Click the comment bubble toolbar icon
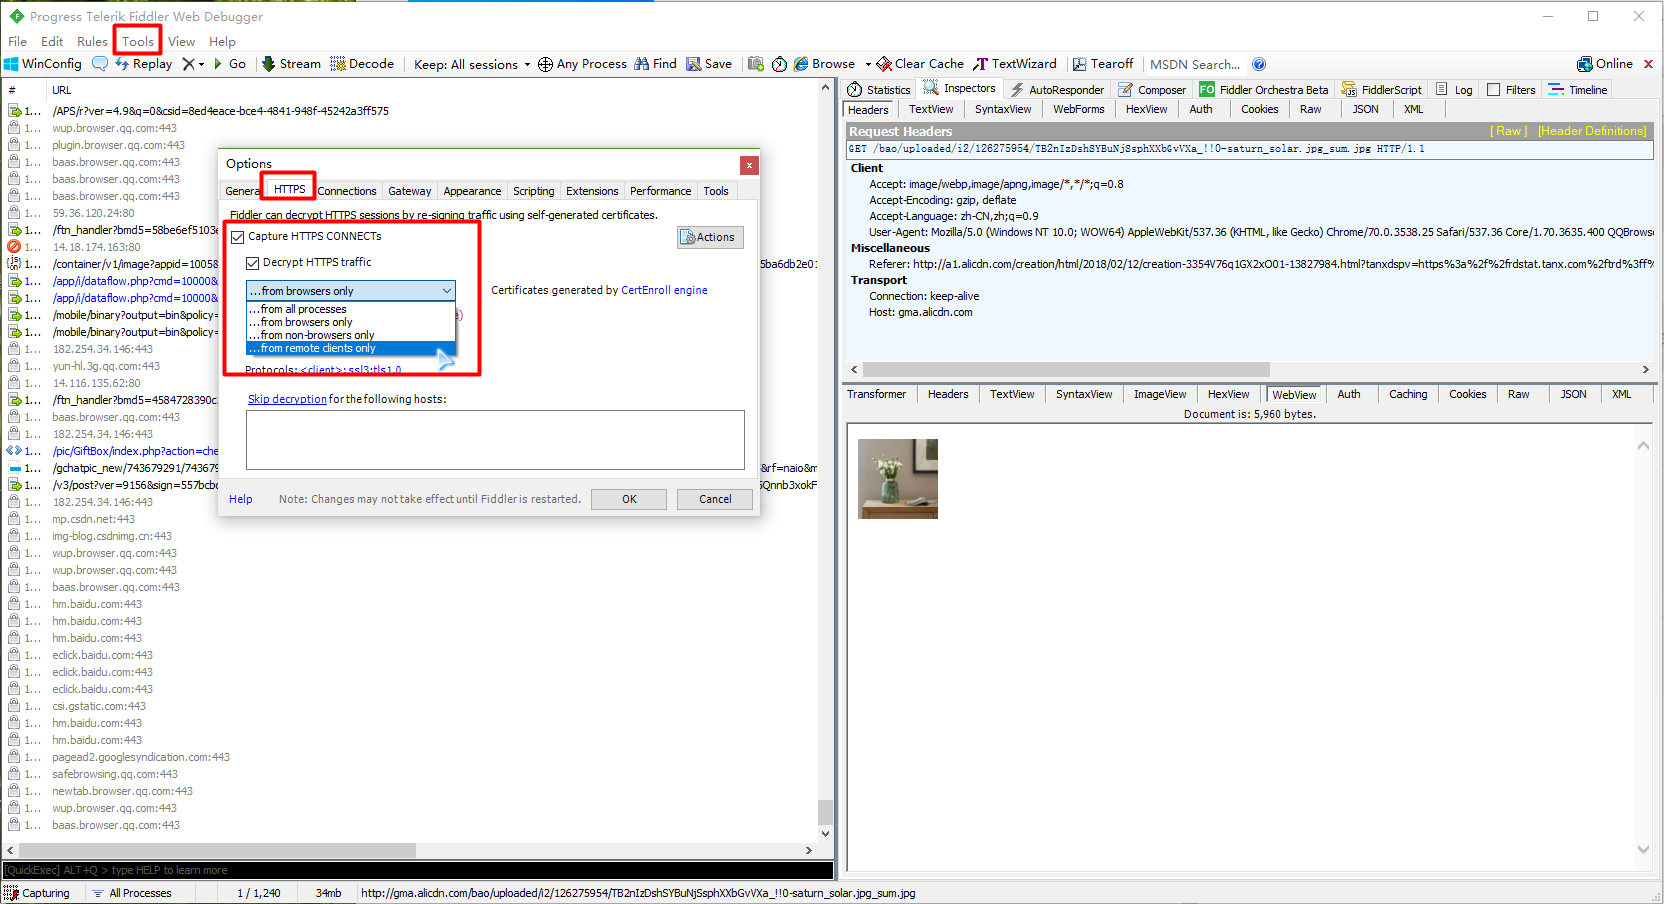This screenshot has height=904, width=1664. 100,64
